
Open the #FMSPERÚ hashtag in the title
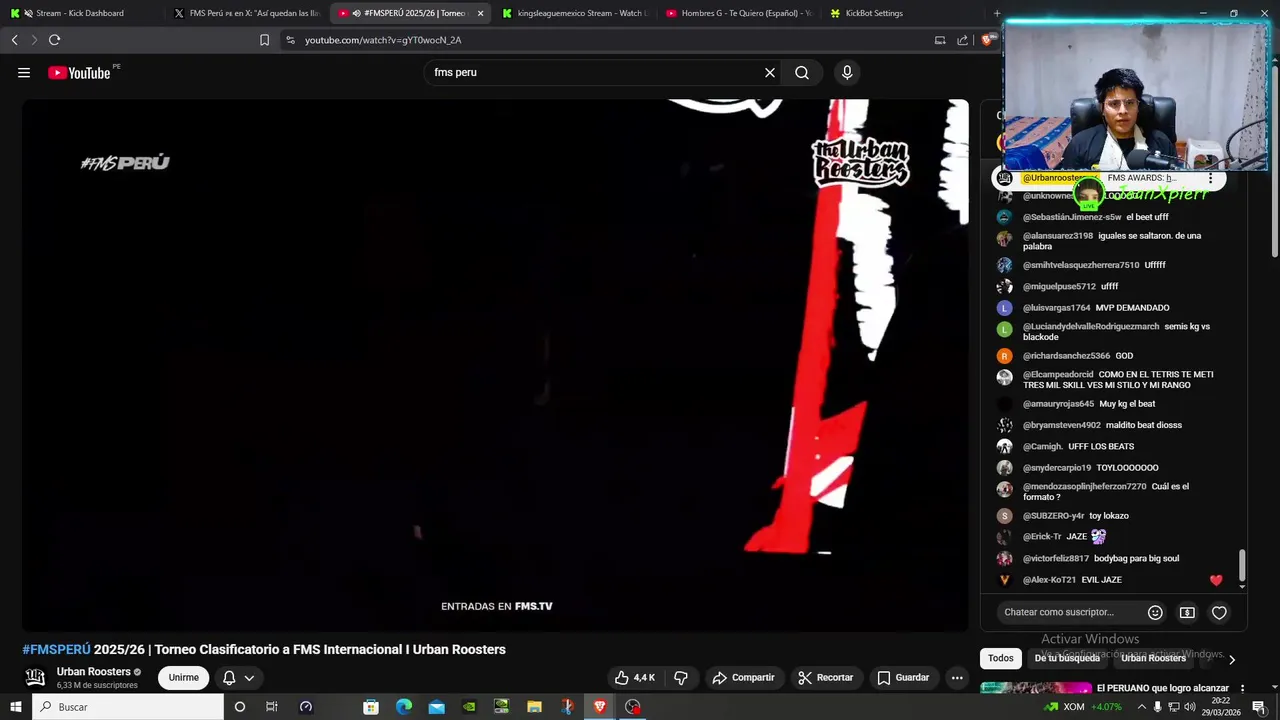pyautogui.click(x=56, y=649)
